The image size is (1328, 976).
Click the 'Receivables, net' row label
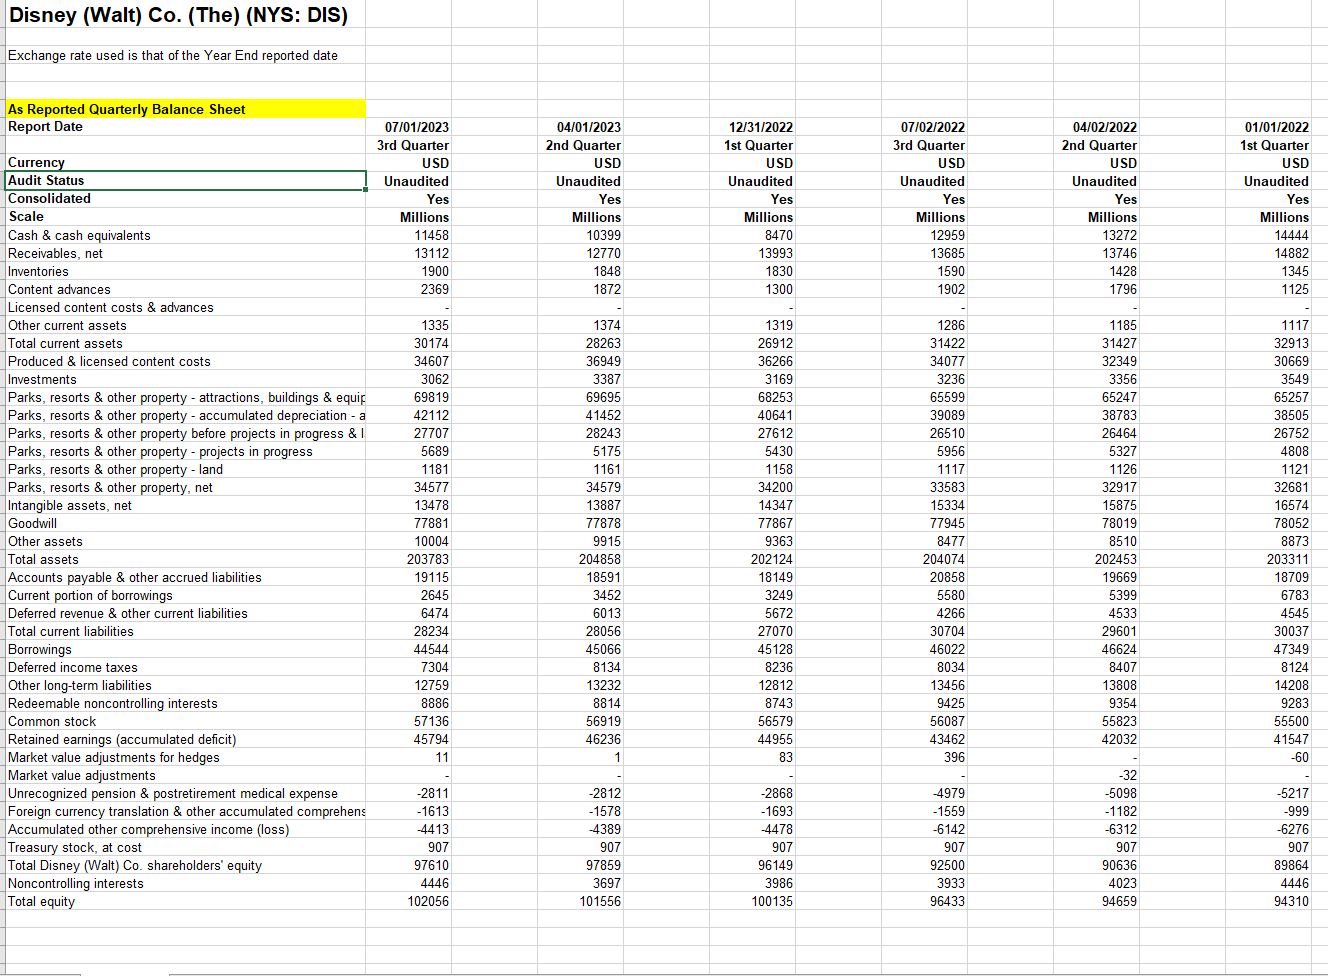tap(55, 253)
